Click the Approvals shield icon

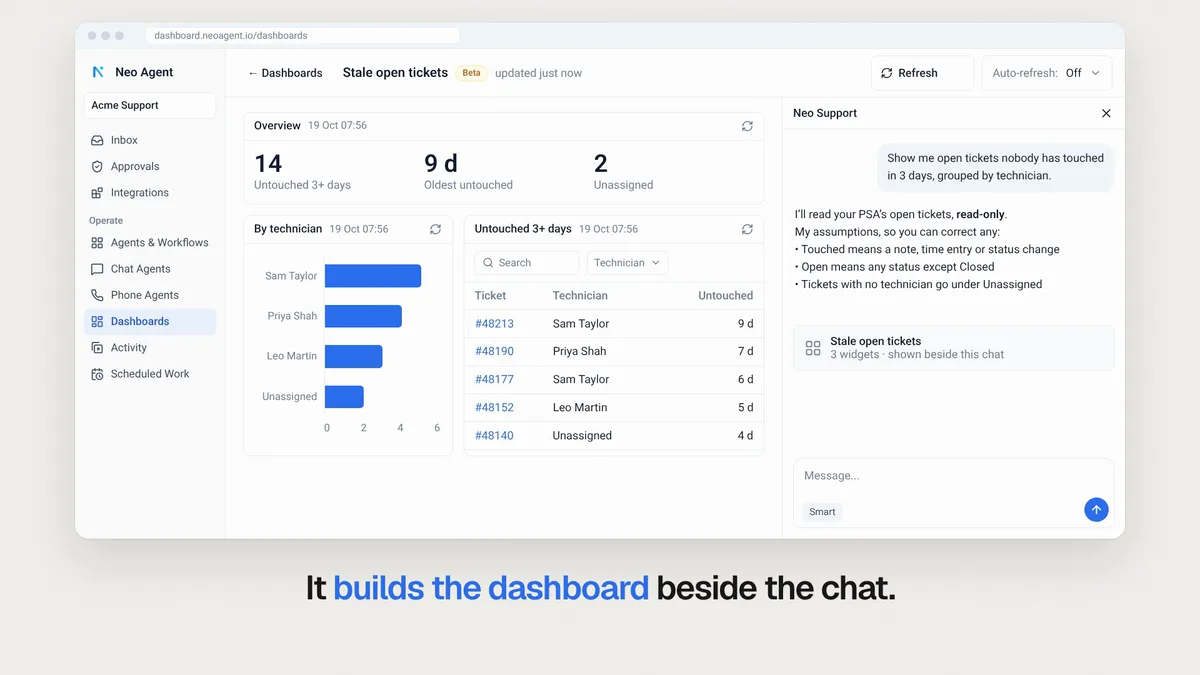point(97,166)
